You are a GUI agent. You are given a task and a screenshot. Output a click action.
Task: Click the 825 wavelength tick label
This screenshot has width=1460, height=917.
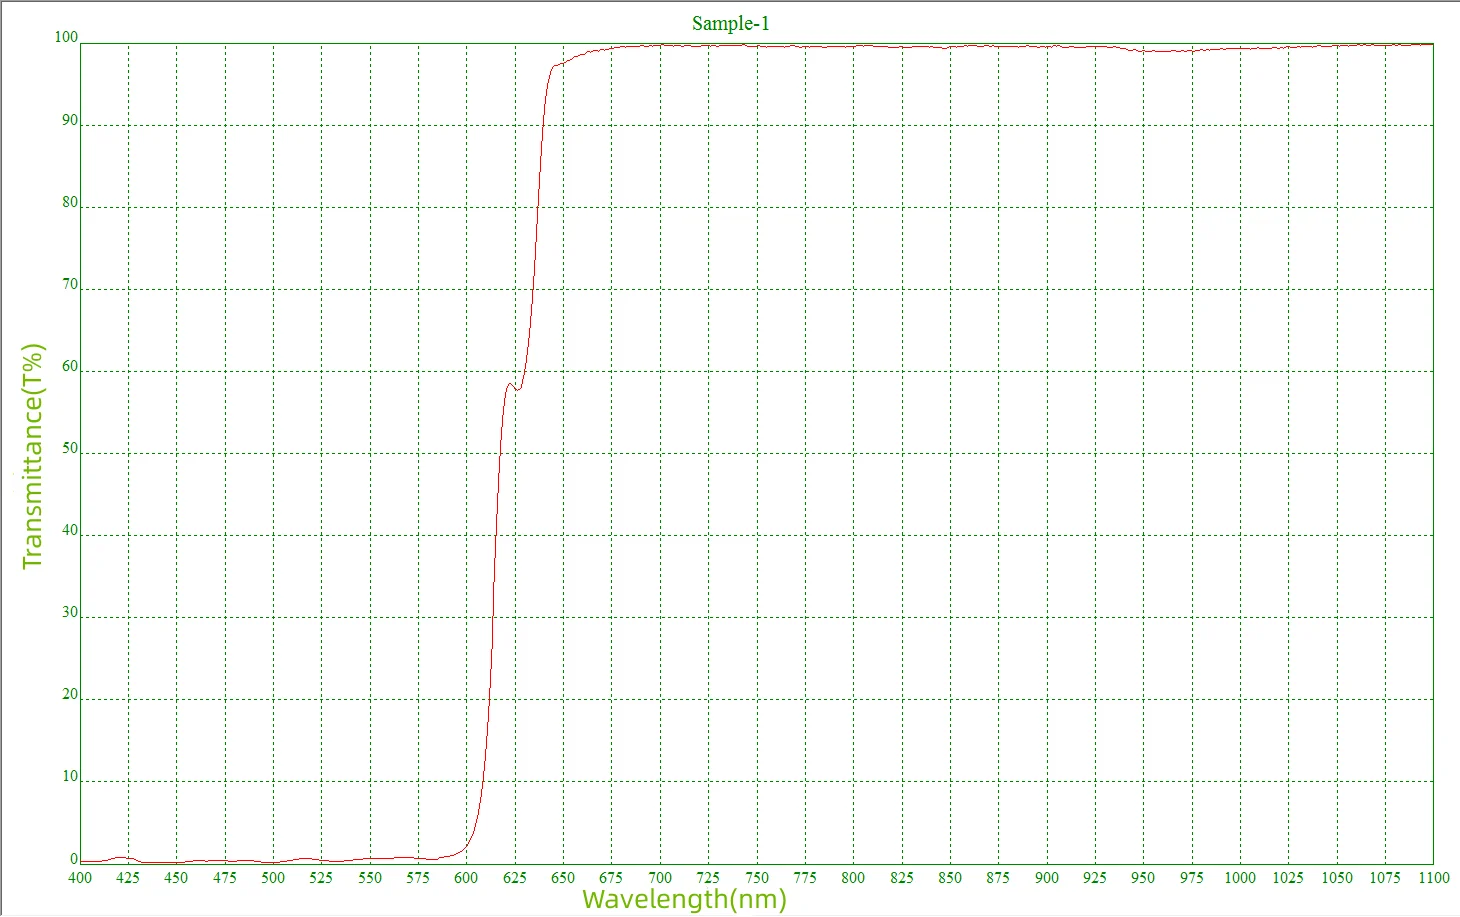pos(902,877)
